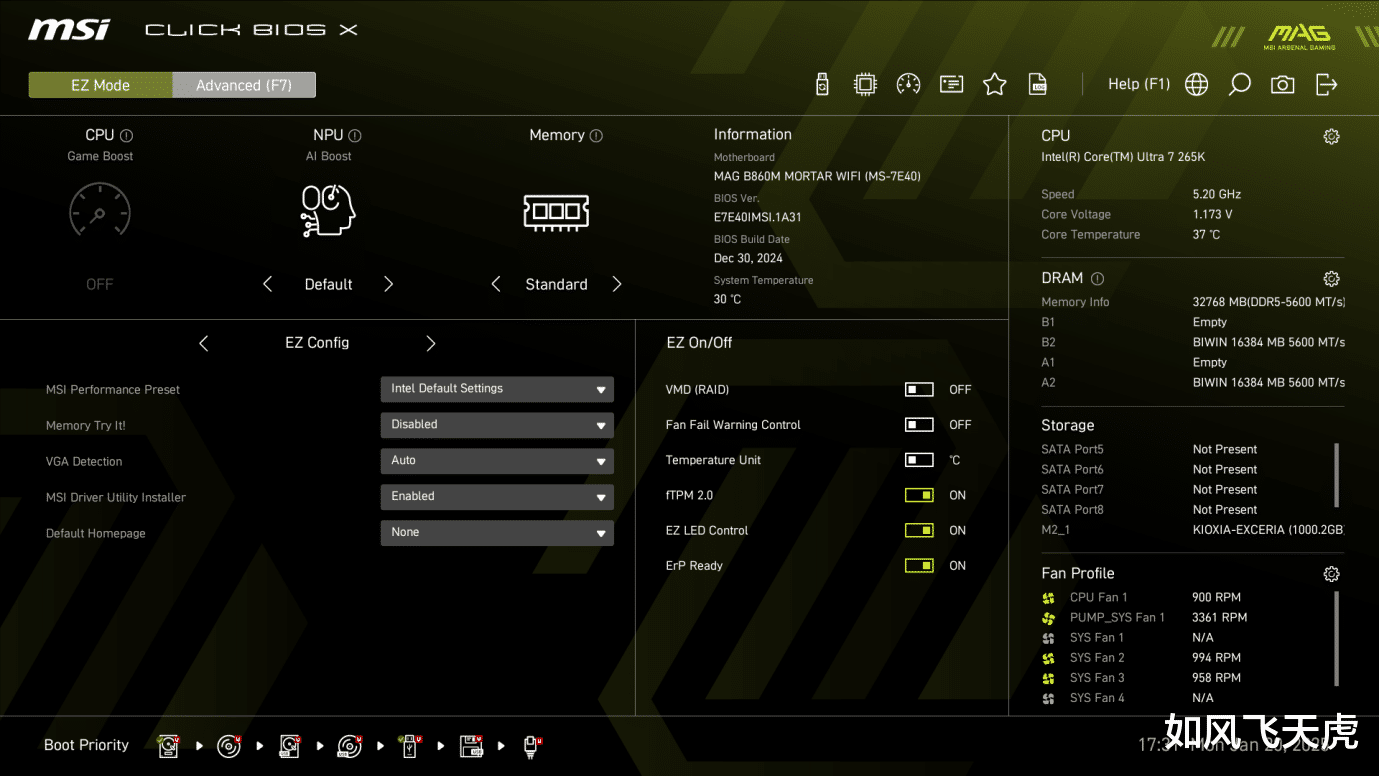Click right arrow next to Memory Standard
Viewport: 1379px width, 776px height.
(617, 284)
